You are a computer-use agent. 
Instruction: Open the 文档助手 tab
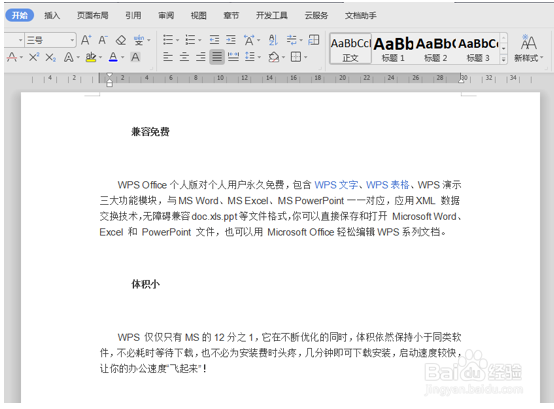[x=360, y=15]
